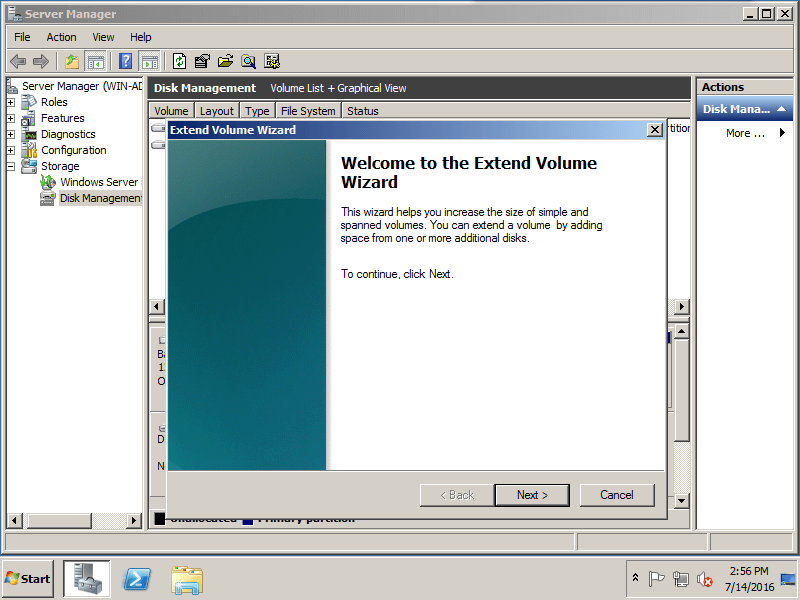Click the disabled Back wizard button
Image resolution: width=800 pixels, height=600 pixels.
point(457,495)
